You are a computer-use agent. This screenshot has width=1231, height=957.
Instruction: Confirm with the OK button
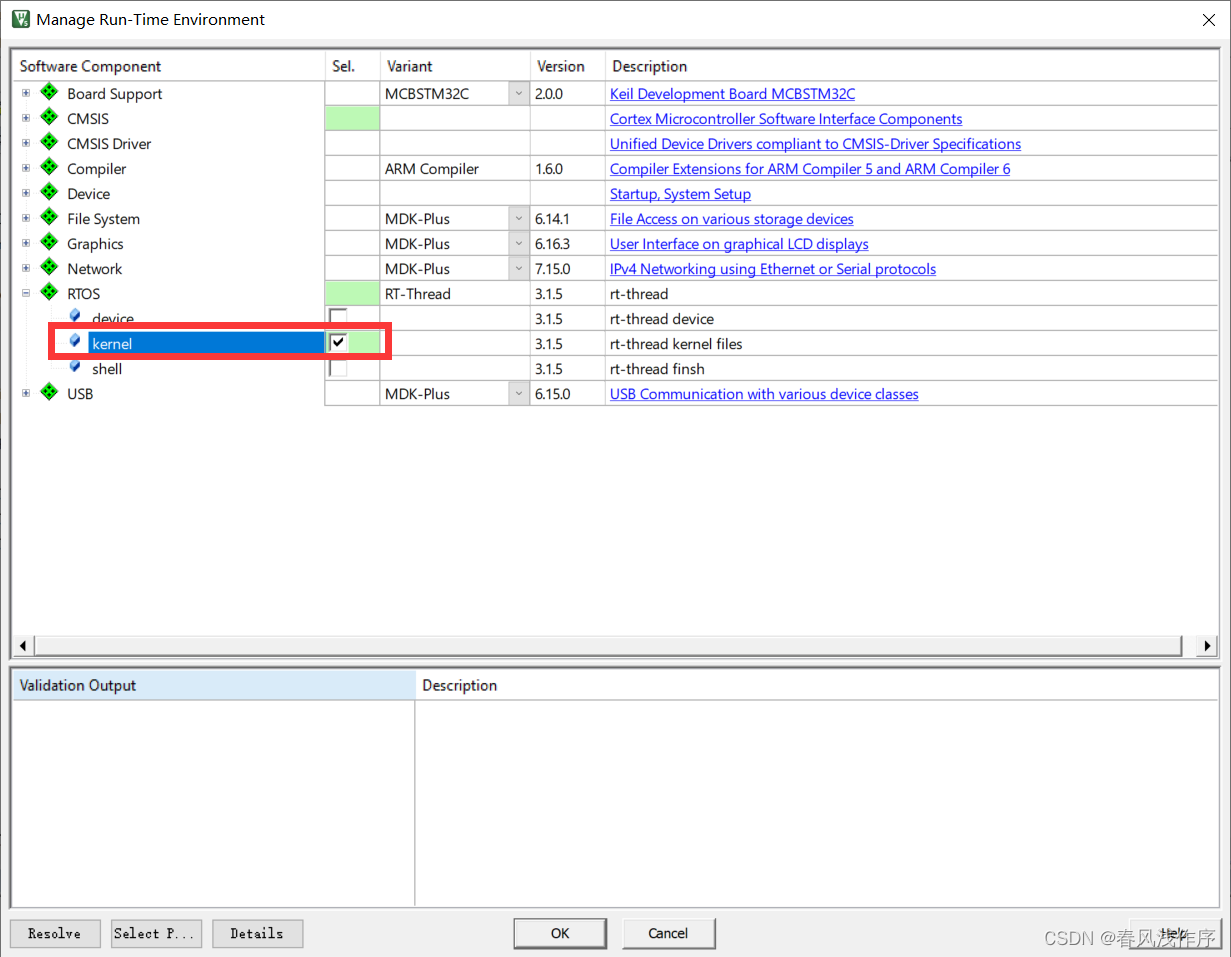(x=560, y=933)
